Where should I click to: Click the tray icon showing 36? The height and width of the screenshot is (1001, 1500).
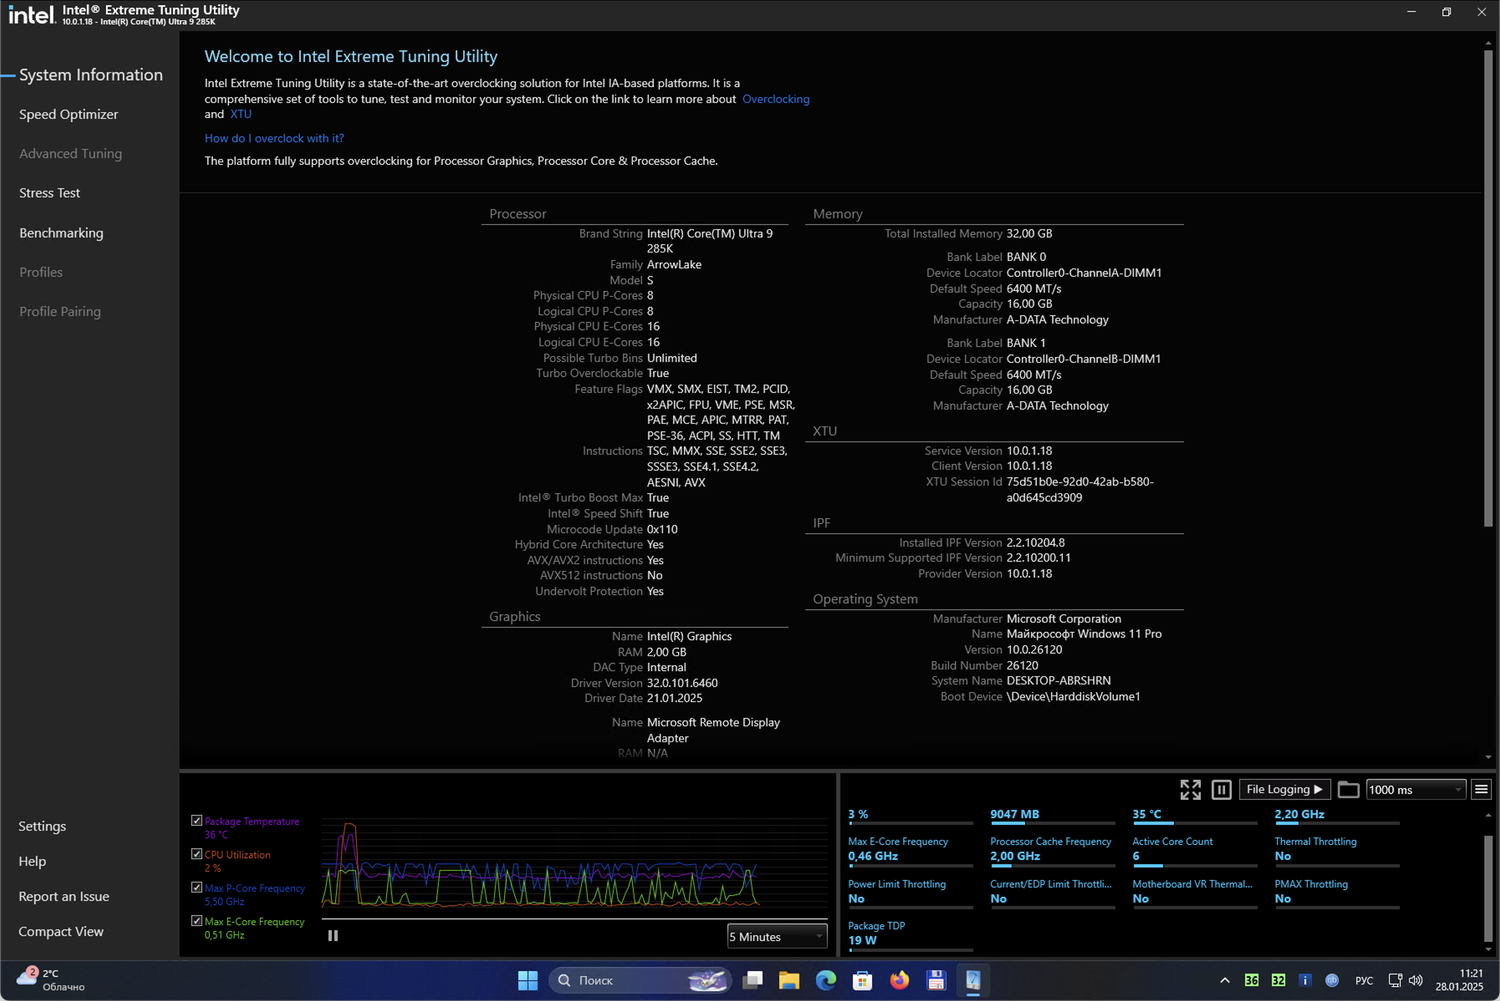[1251, 981]
